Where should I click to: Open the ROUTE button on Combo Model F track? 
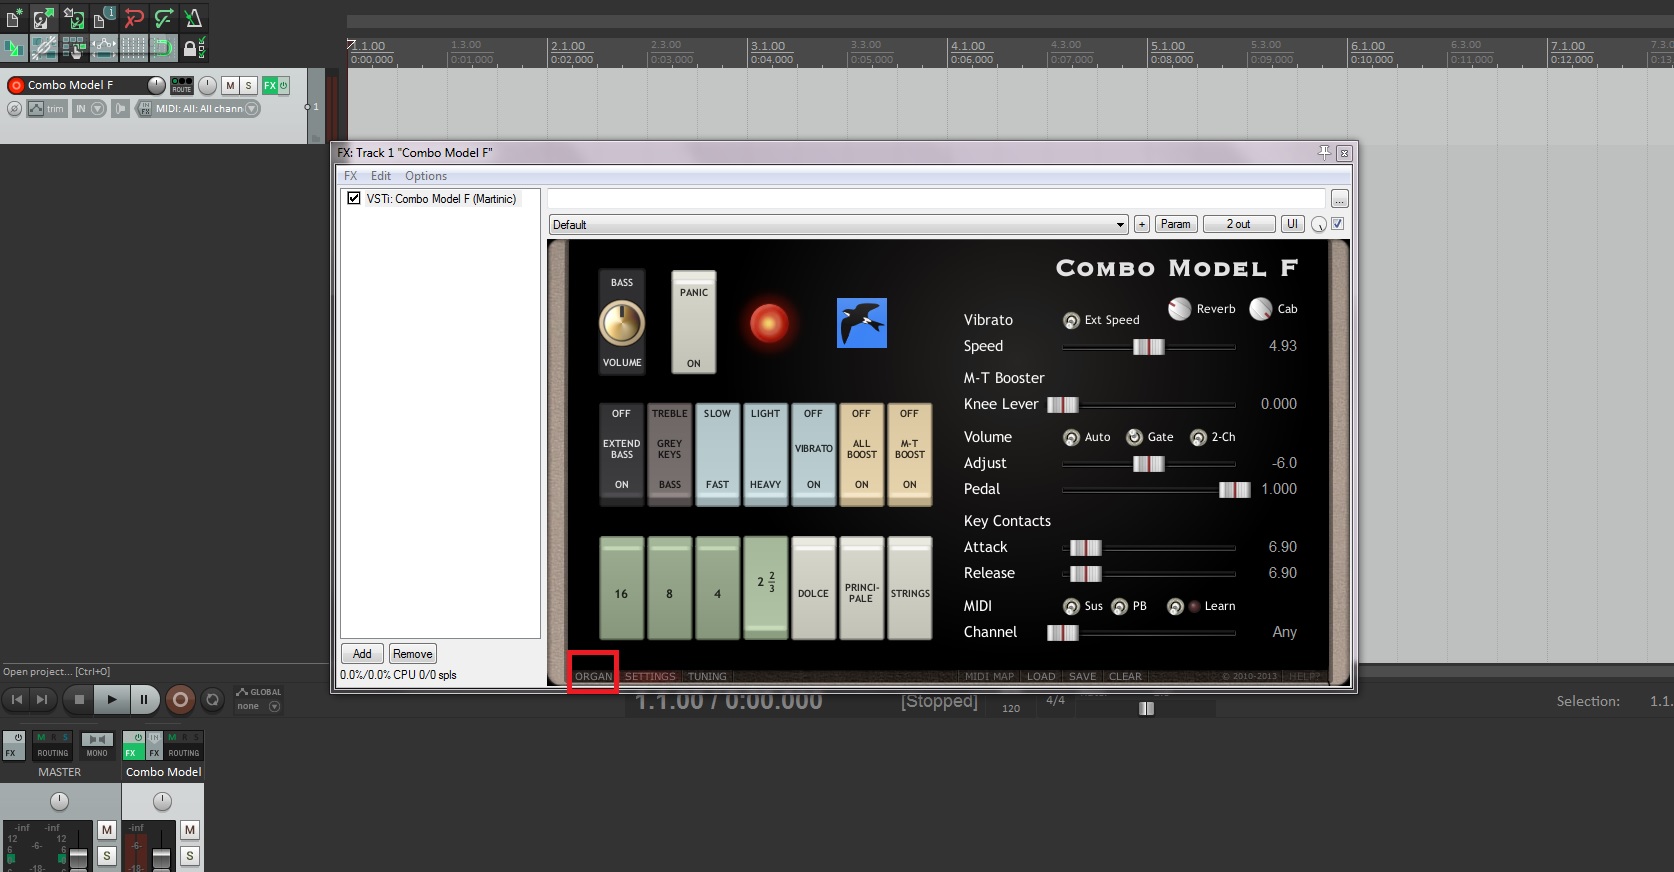(x=182, y=85)
